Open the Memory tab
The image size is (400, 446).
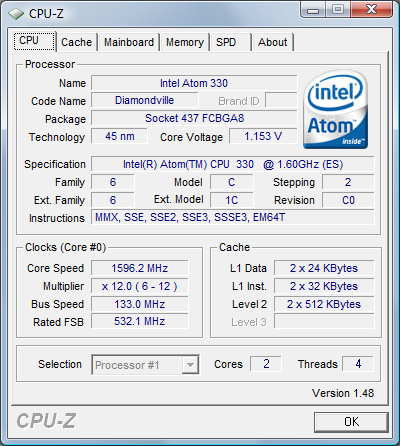point(185,42)
